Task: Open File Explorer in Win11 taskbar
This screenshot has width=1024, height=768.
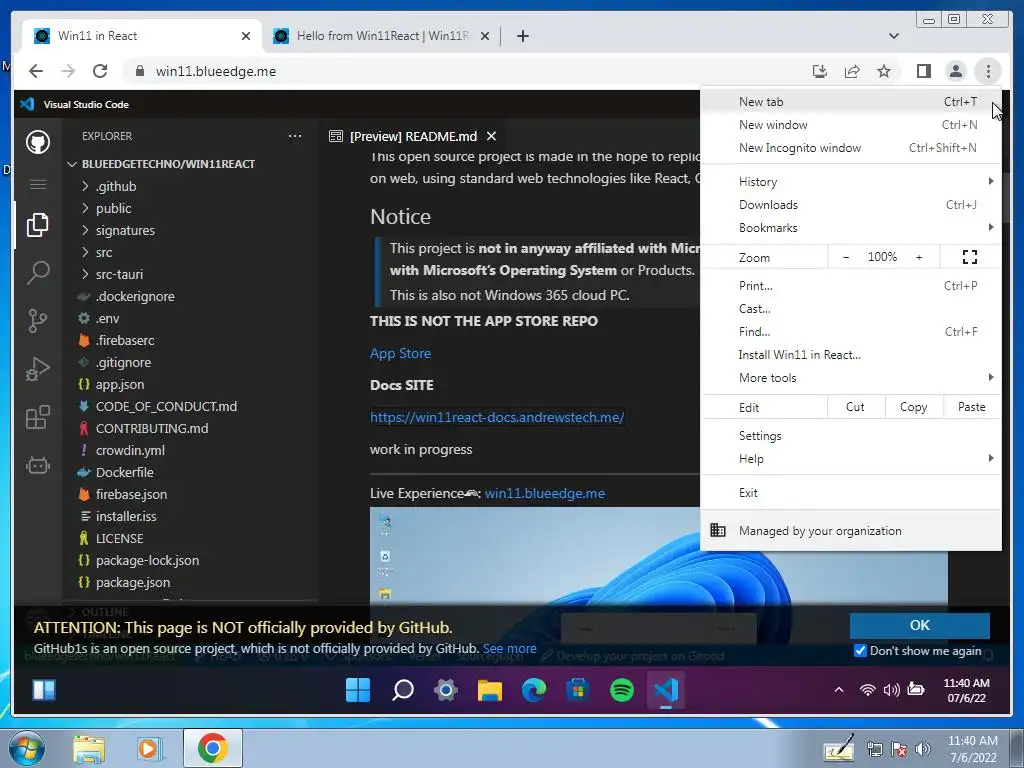Action: click(490, 690)
